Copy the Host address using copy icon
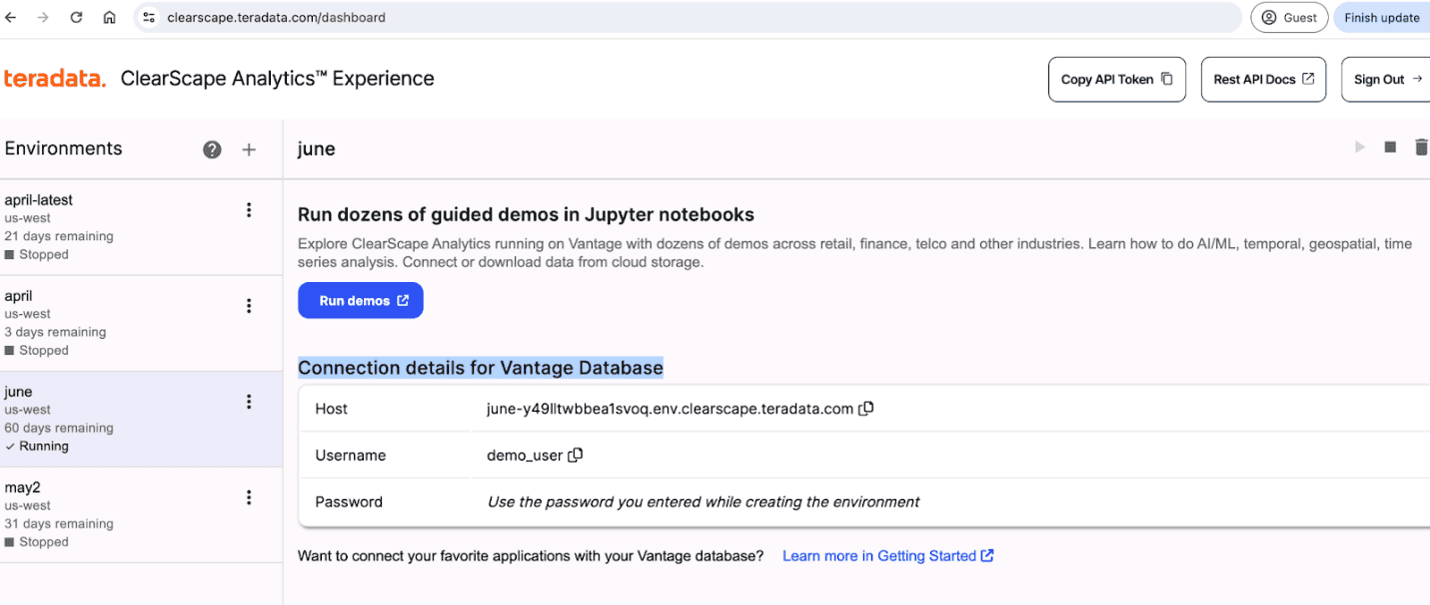This screenshot has width=1430, height=605. pos(866,408)
